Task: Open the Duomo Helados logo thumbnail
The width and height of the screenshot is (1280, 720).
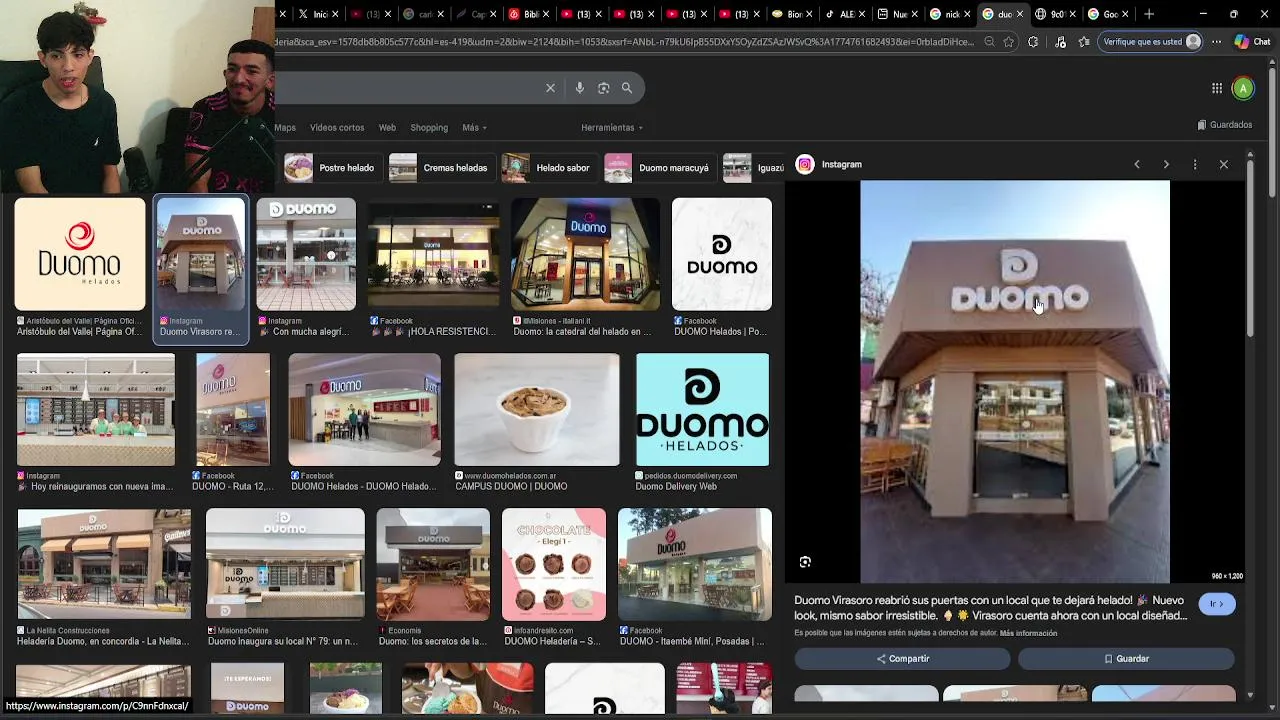Action: click(80, 255)
